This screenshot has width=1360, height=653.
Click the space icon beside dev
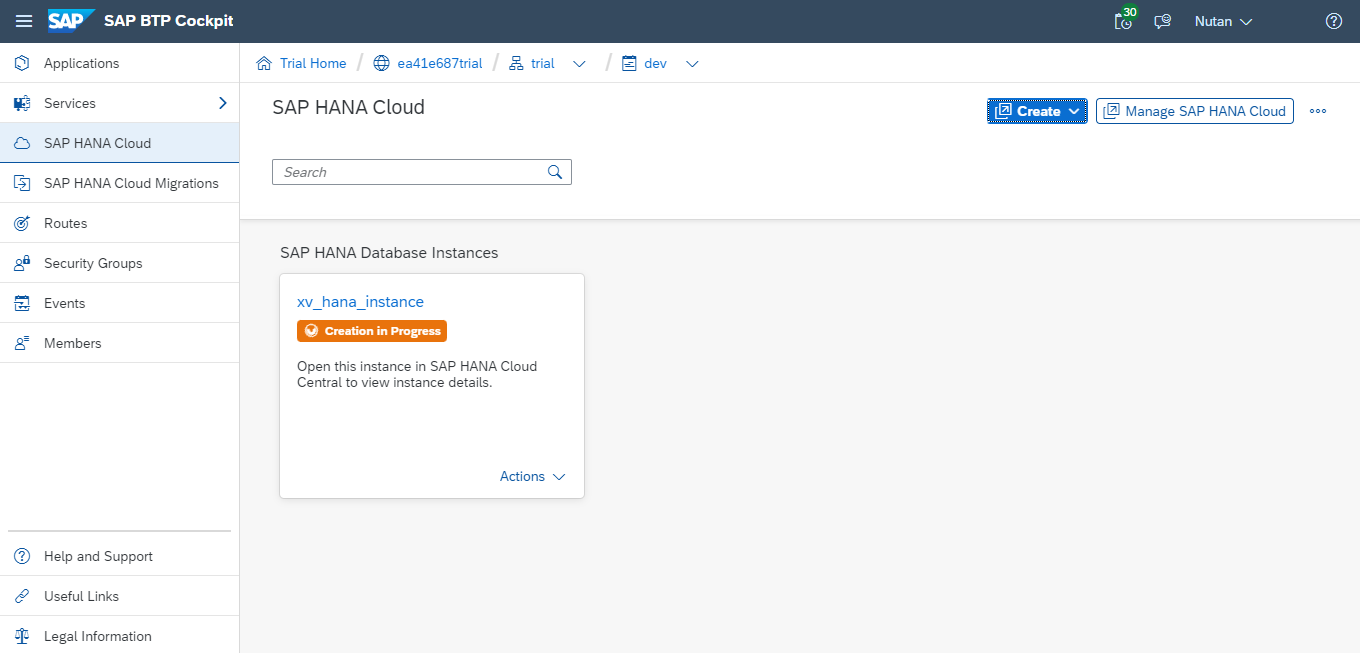(x=629, y=63)
